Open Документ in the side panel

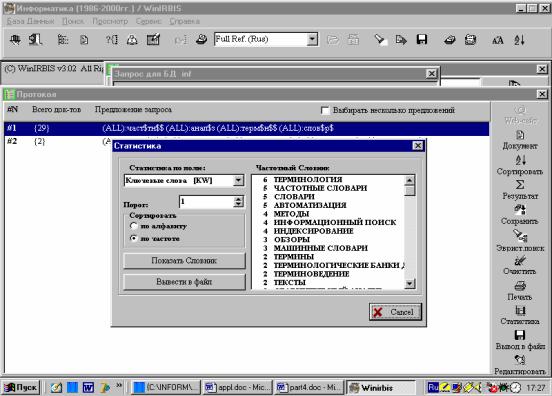coord(520,140)
